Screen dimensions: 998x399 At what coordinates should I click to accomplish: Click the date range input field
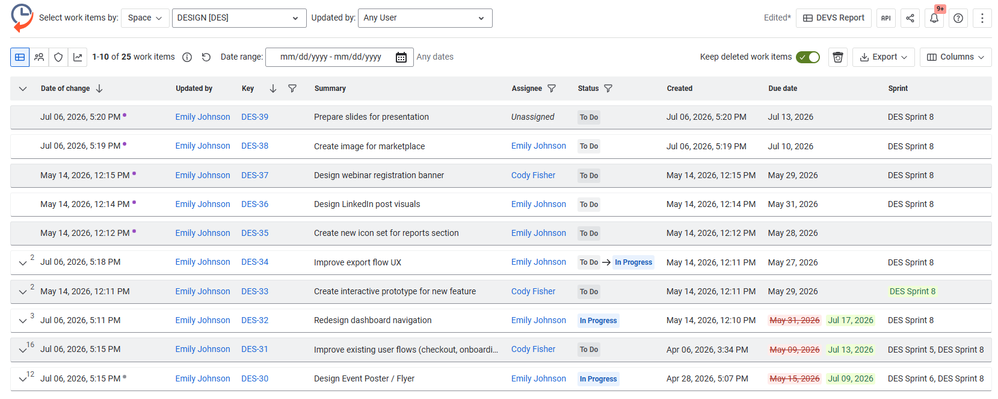(339, 57)
